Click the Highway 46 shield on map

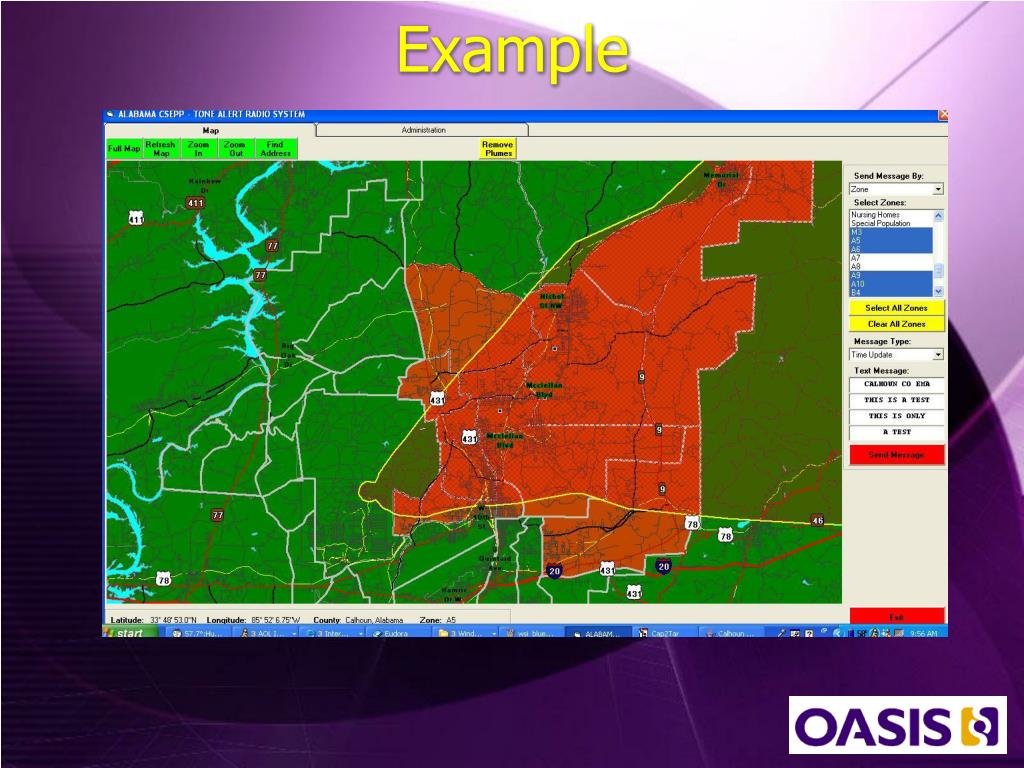pos(817,520)
